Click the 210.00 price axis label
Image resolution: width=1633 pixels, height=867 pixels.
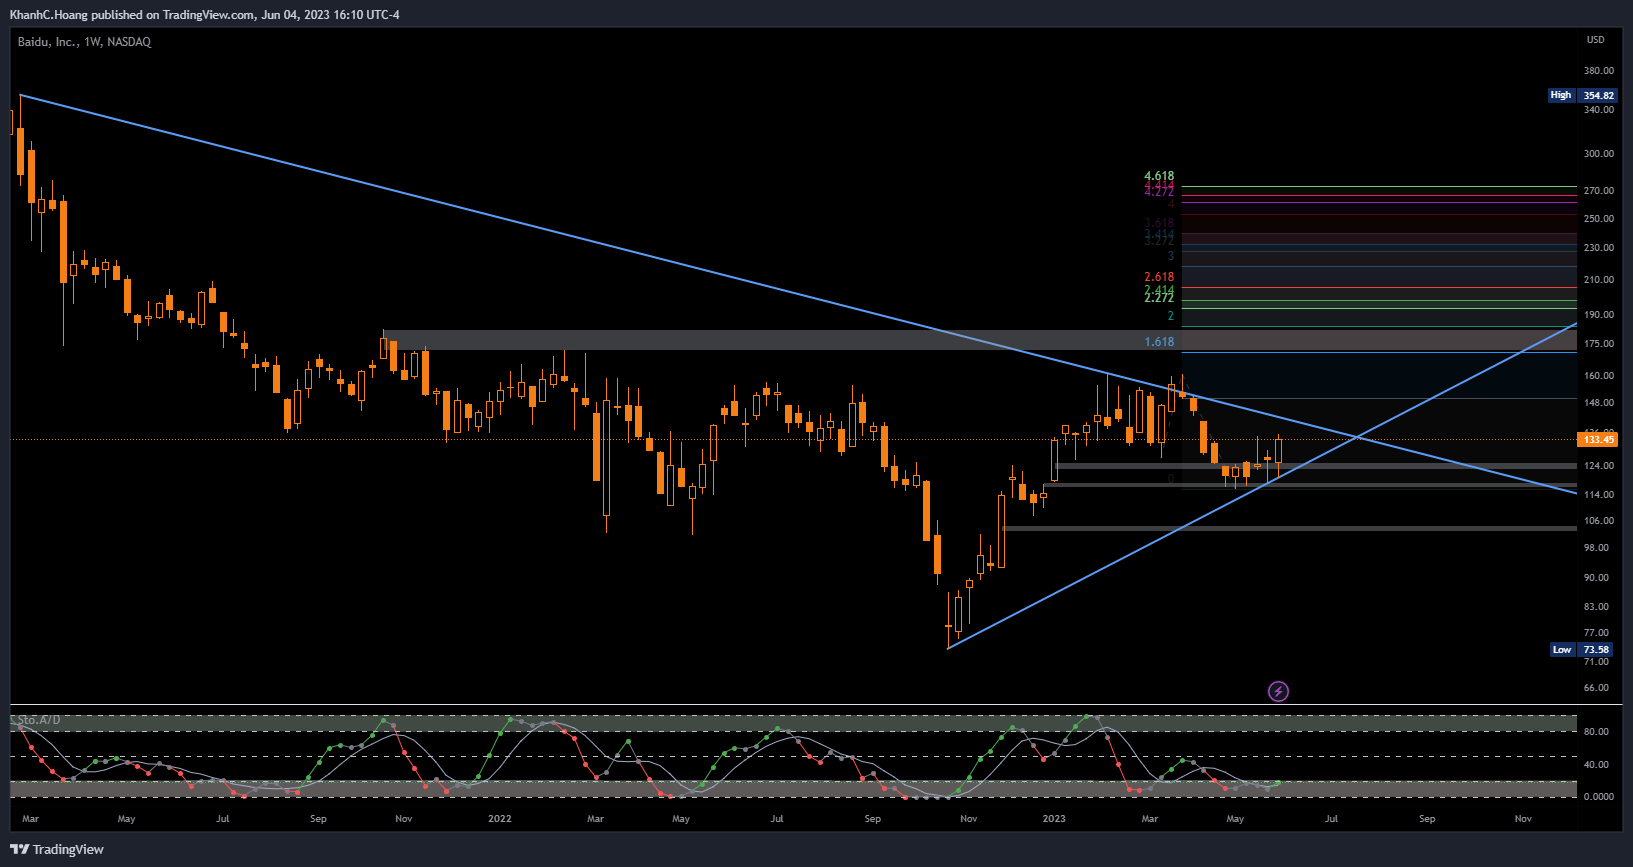click(1599, 280)
